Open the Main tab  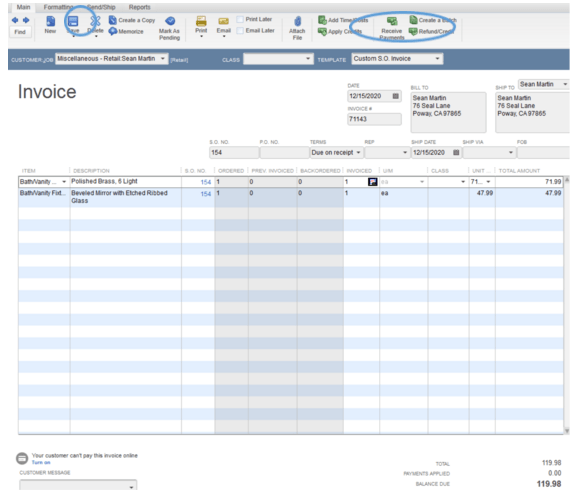[x=23, y=7]
